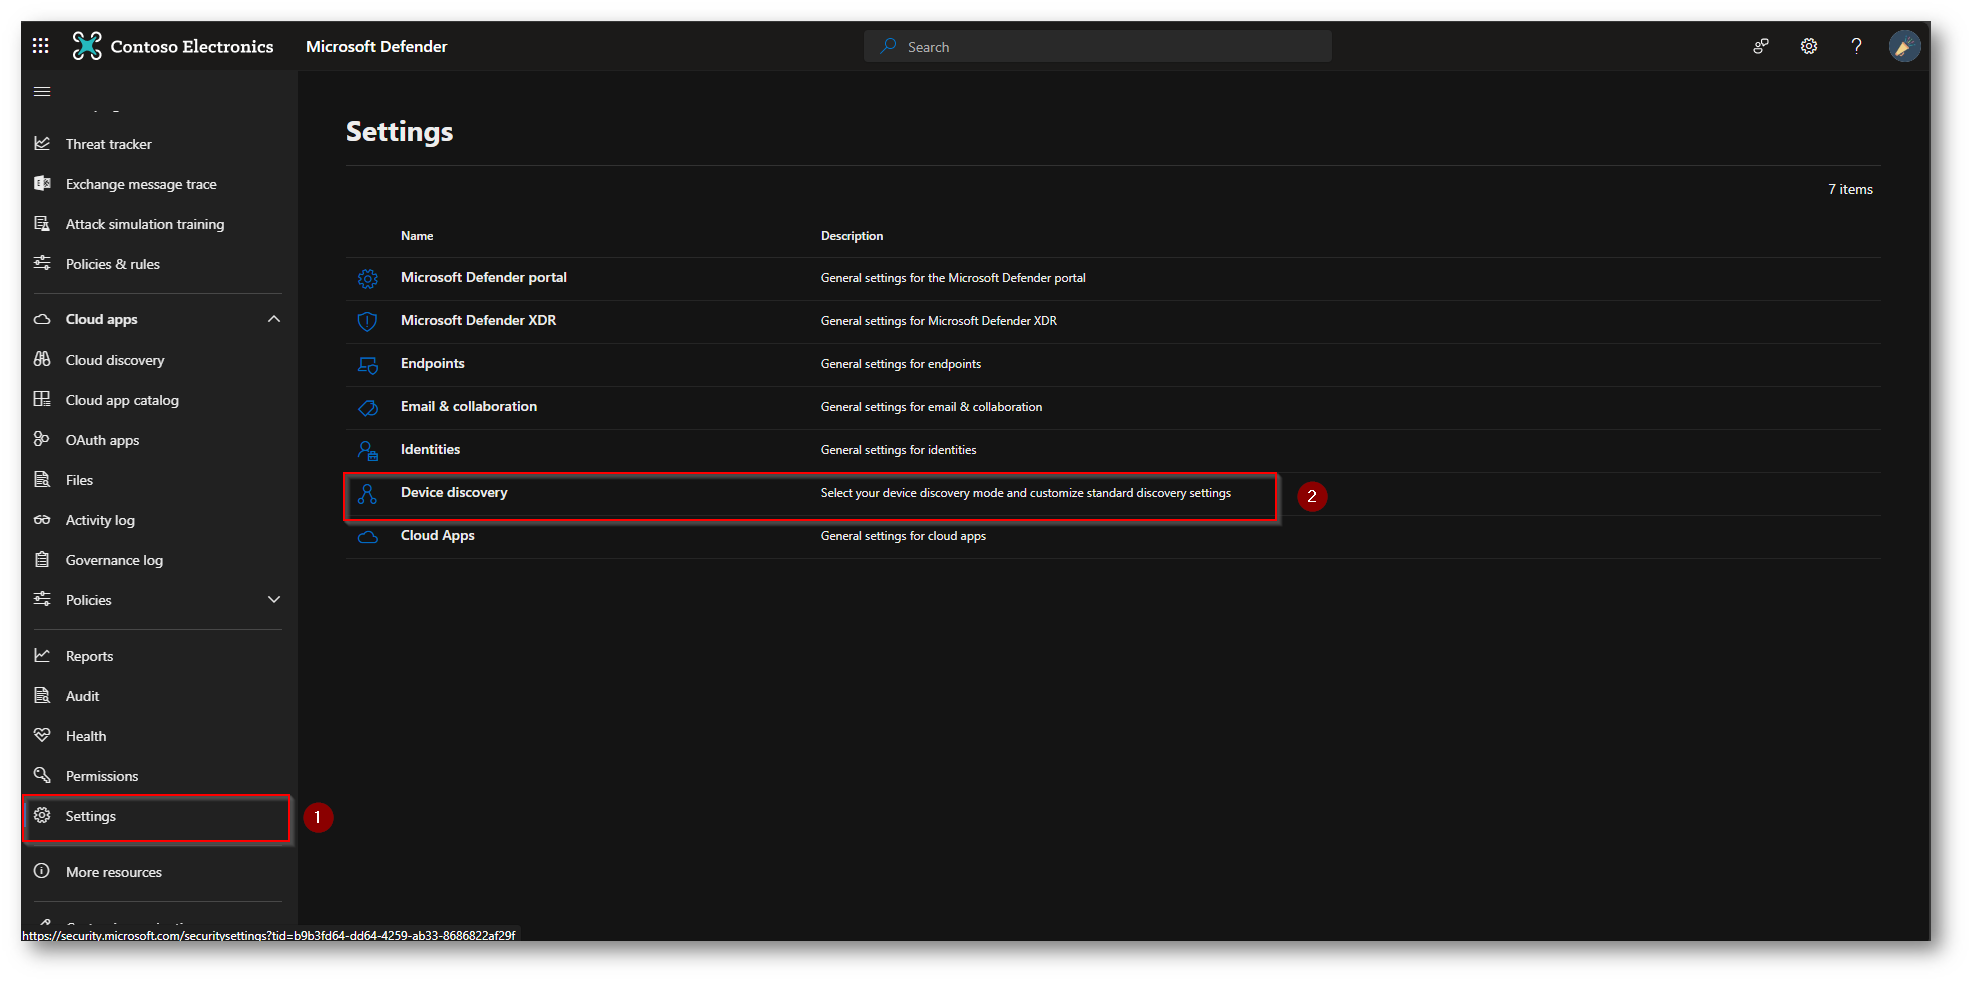
Task: Click the Audit document icon
Action: coord(42,696)
